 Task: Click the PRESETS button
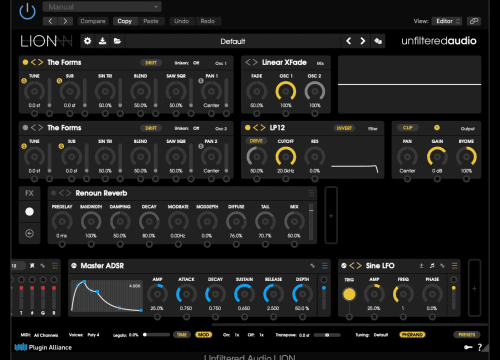[x=467, y=335]
